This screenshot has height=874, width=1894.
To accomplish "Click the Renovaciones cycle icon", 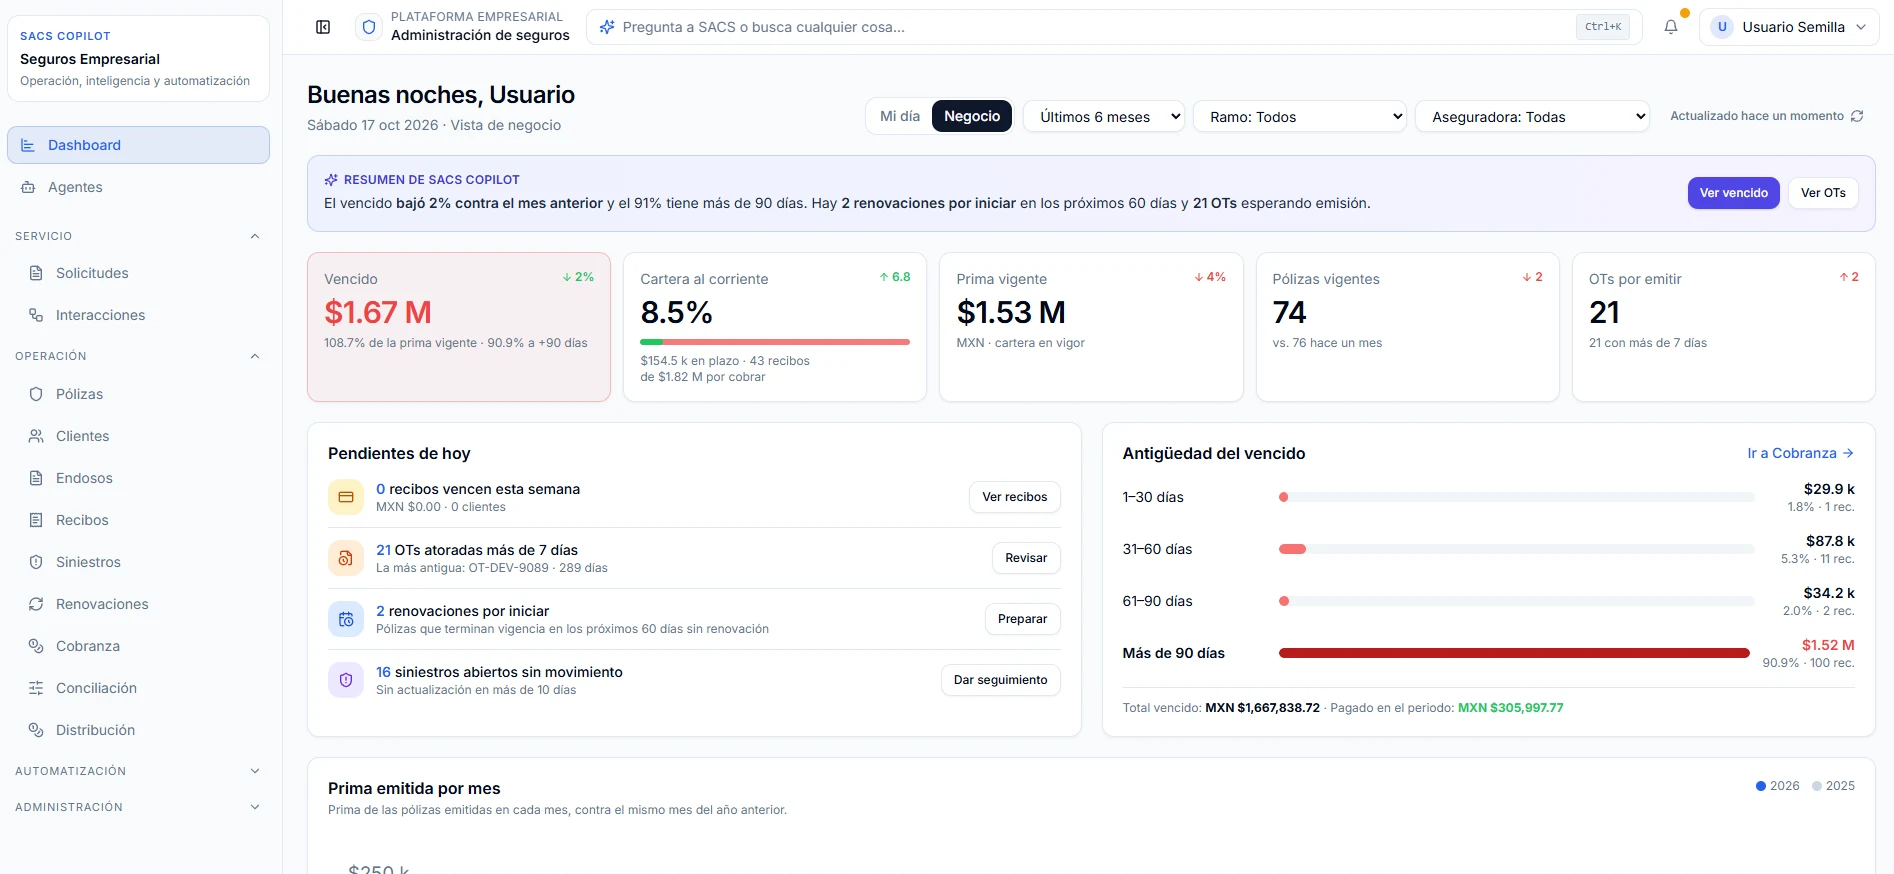I will pos(36,604).
